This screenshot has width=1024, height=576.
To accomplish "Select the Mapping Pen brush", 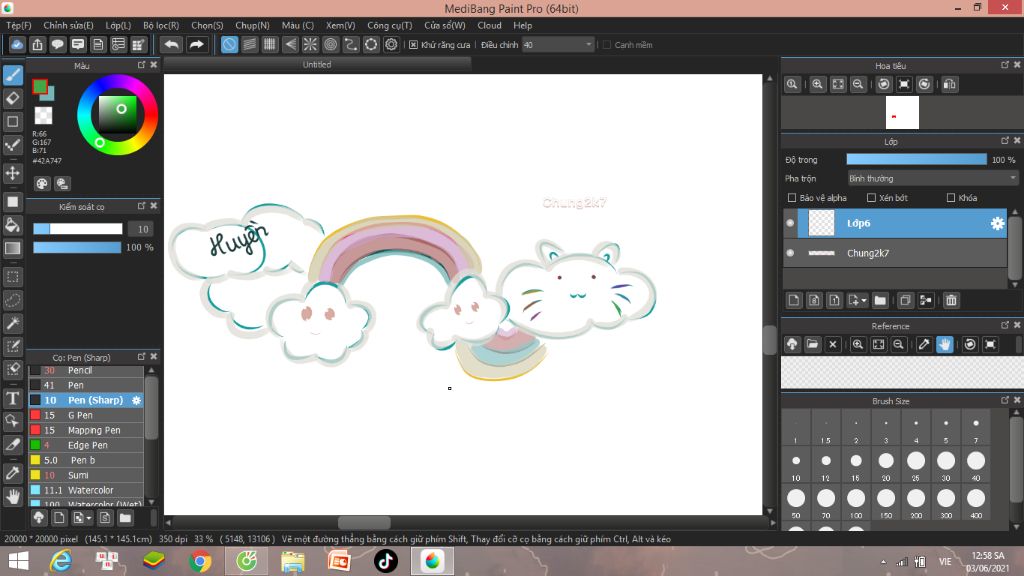I will pos(86,430).
